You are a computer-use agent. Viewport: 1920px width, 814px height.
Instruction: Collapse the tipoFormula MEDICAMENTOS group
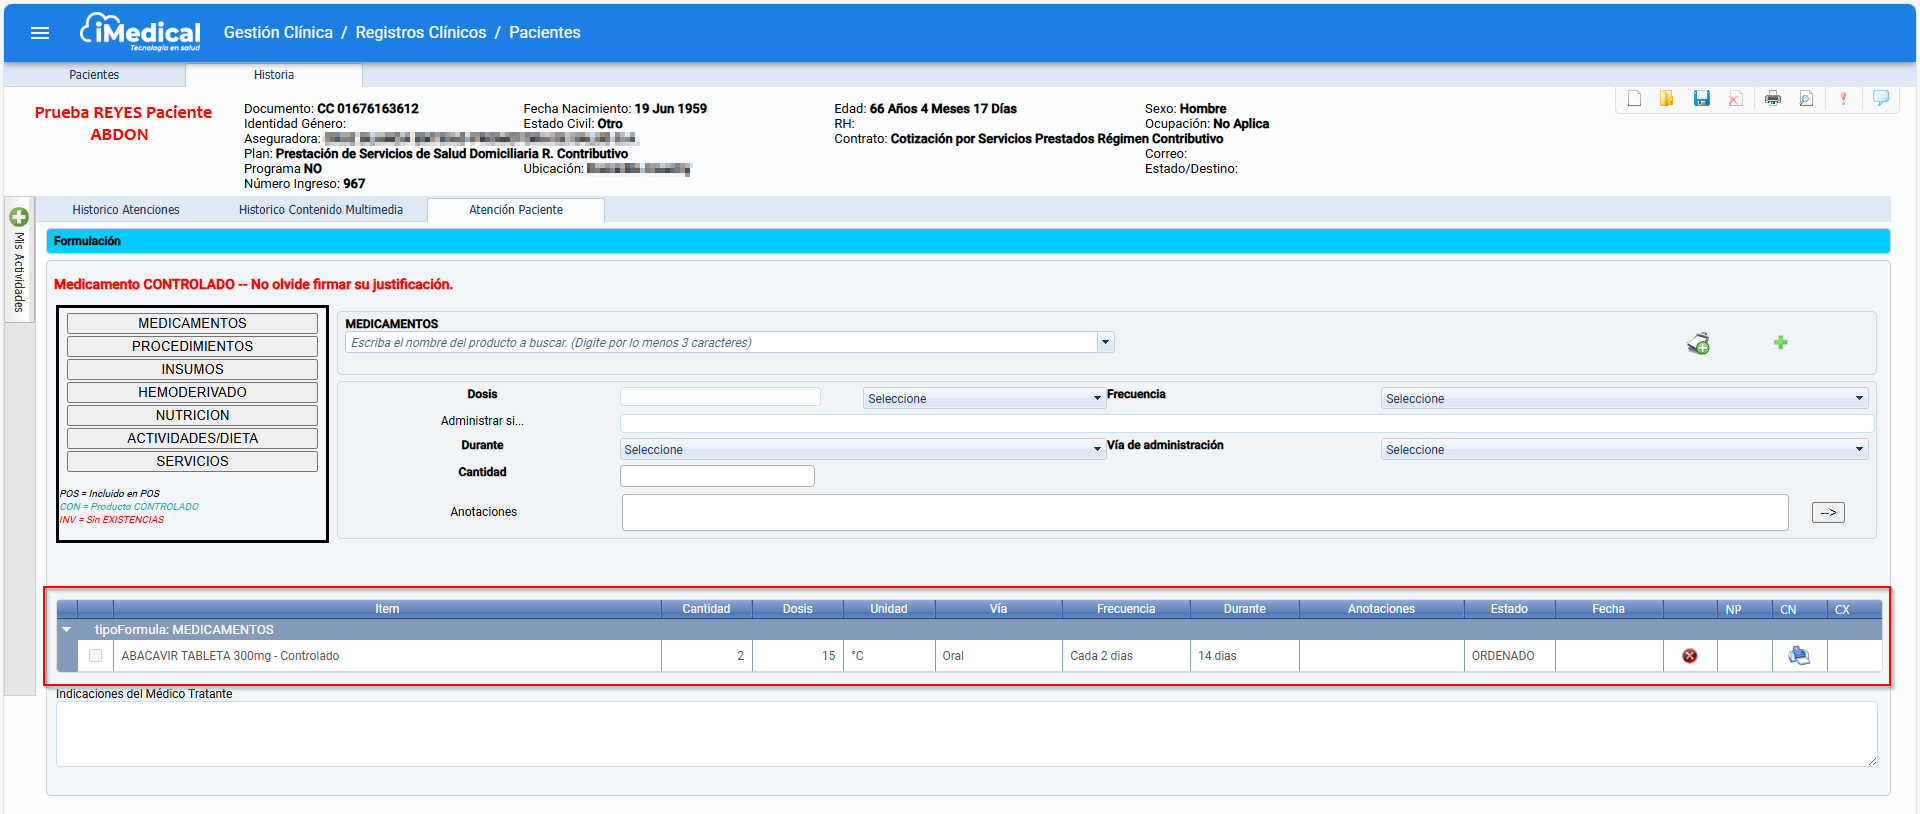click(67, 630)
